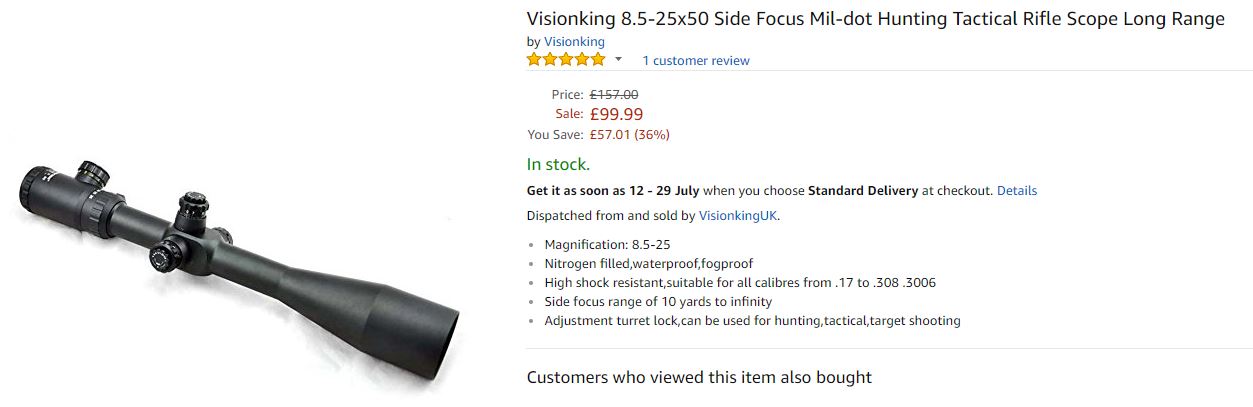Click Customers who viewed this item heading
Image resolution: width=1253 pixels, height=407 pixels.
[699, 378]
